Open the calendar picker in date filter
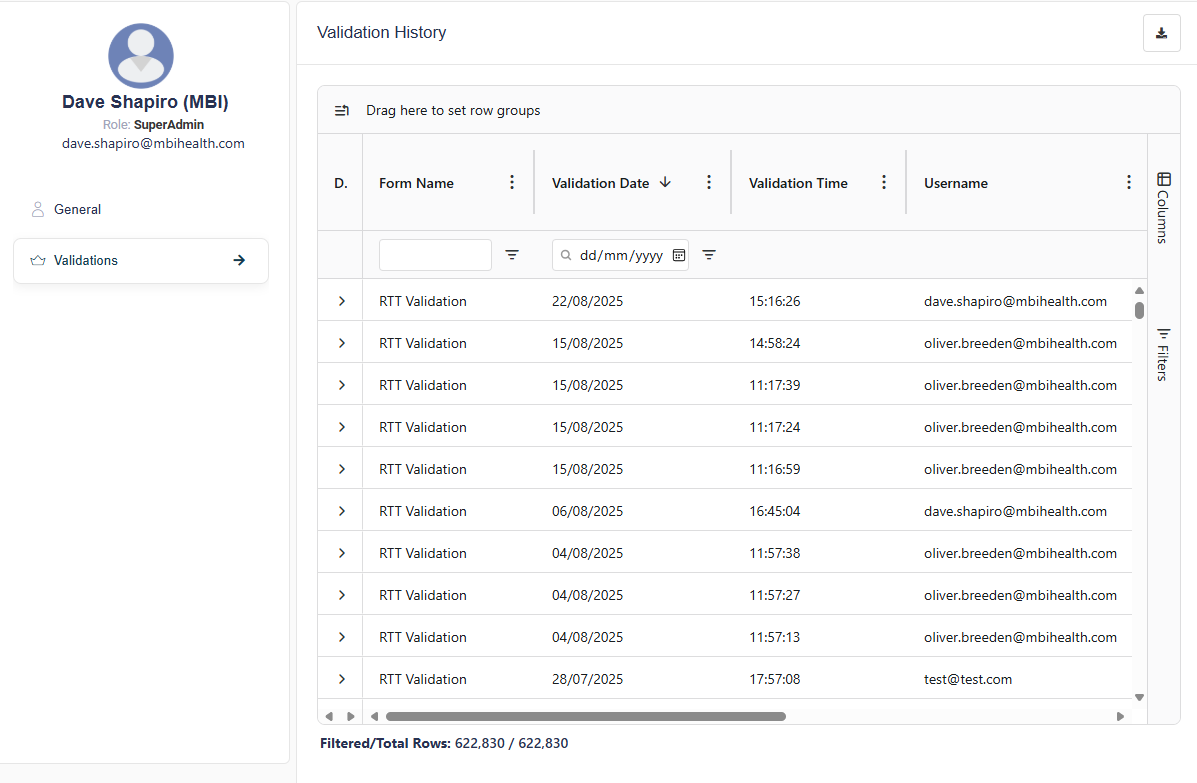1197x783 pixels. pyautogui.click(x=679, y=255)
